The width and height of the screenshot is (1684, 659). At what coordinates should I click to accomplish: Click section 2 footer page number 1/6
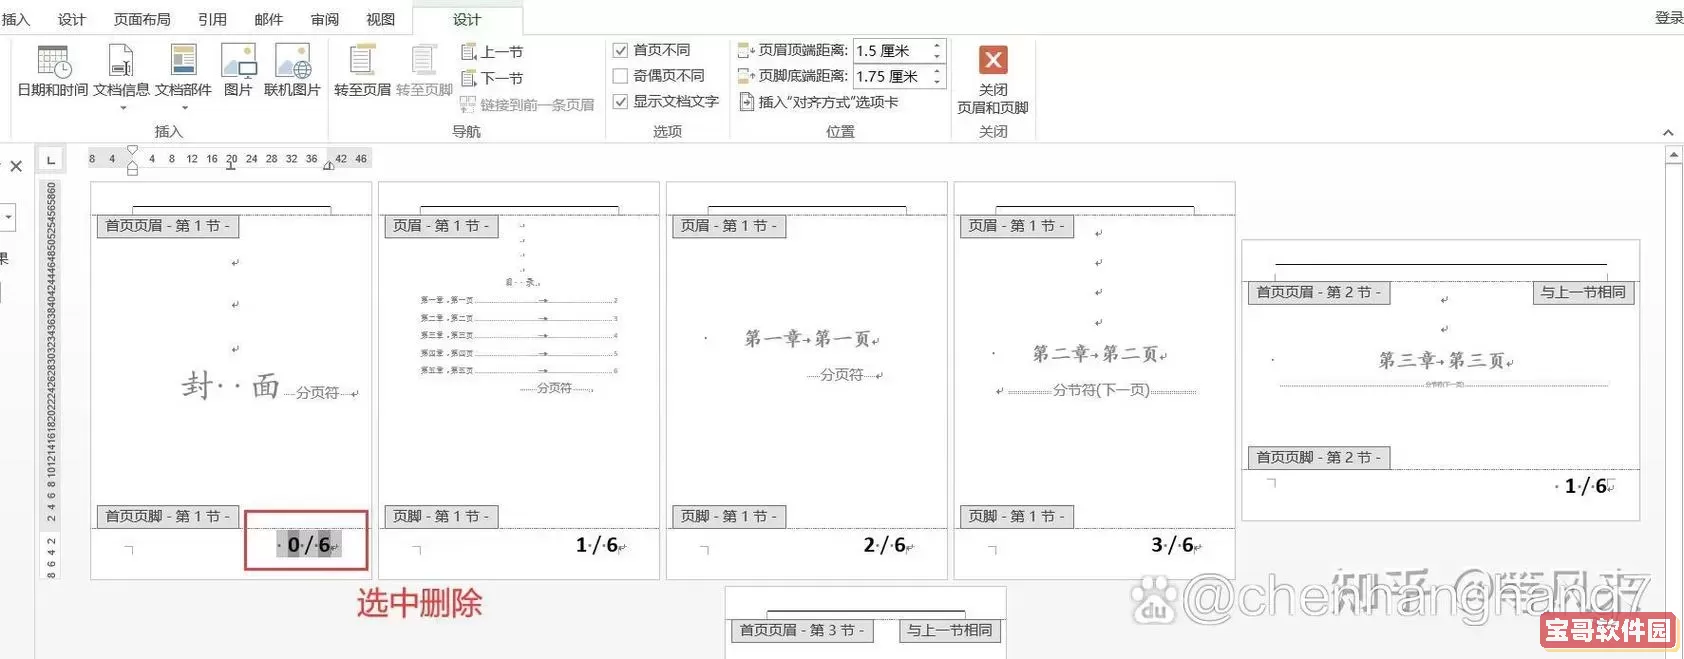[x=1588, y=486]
